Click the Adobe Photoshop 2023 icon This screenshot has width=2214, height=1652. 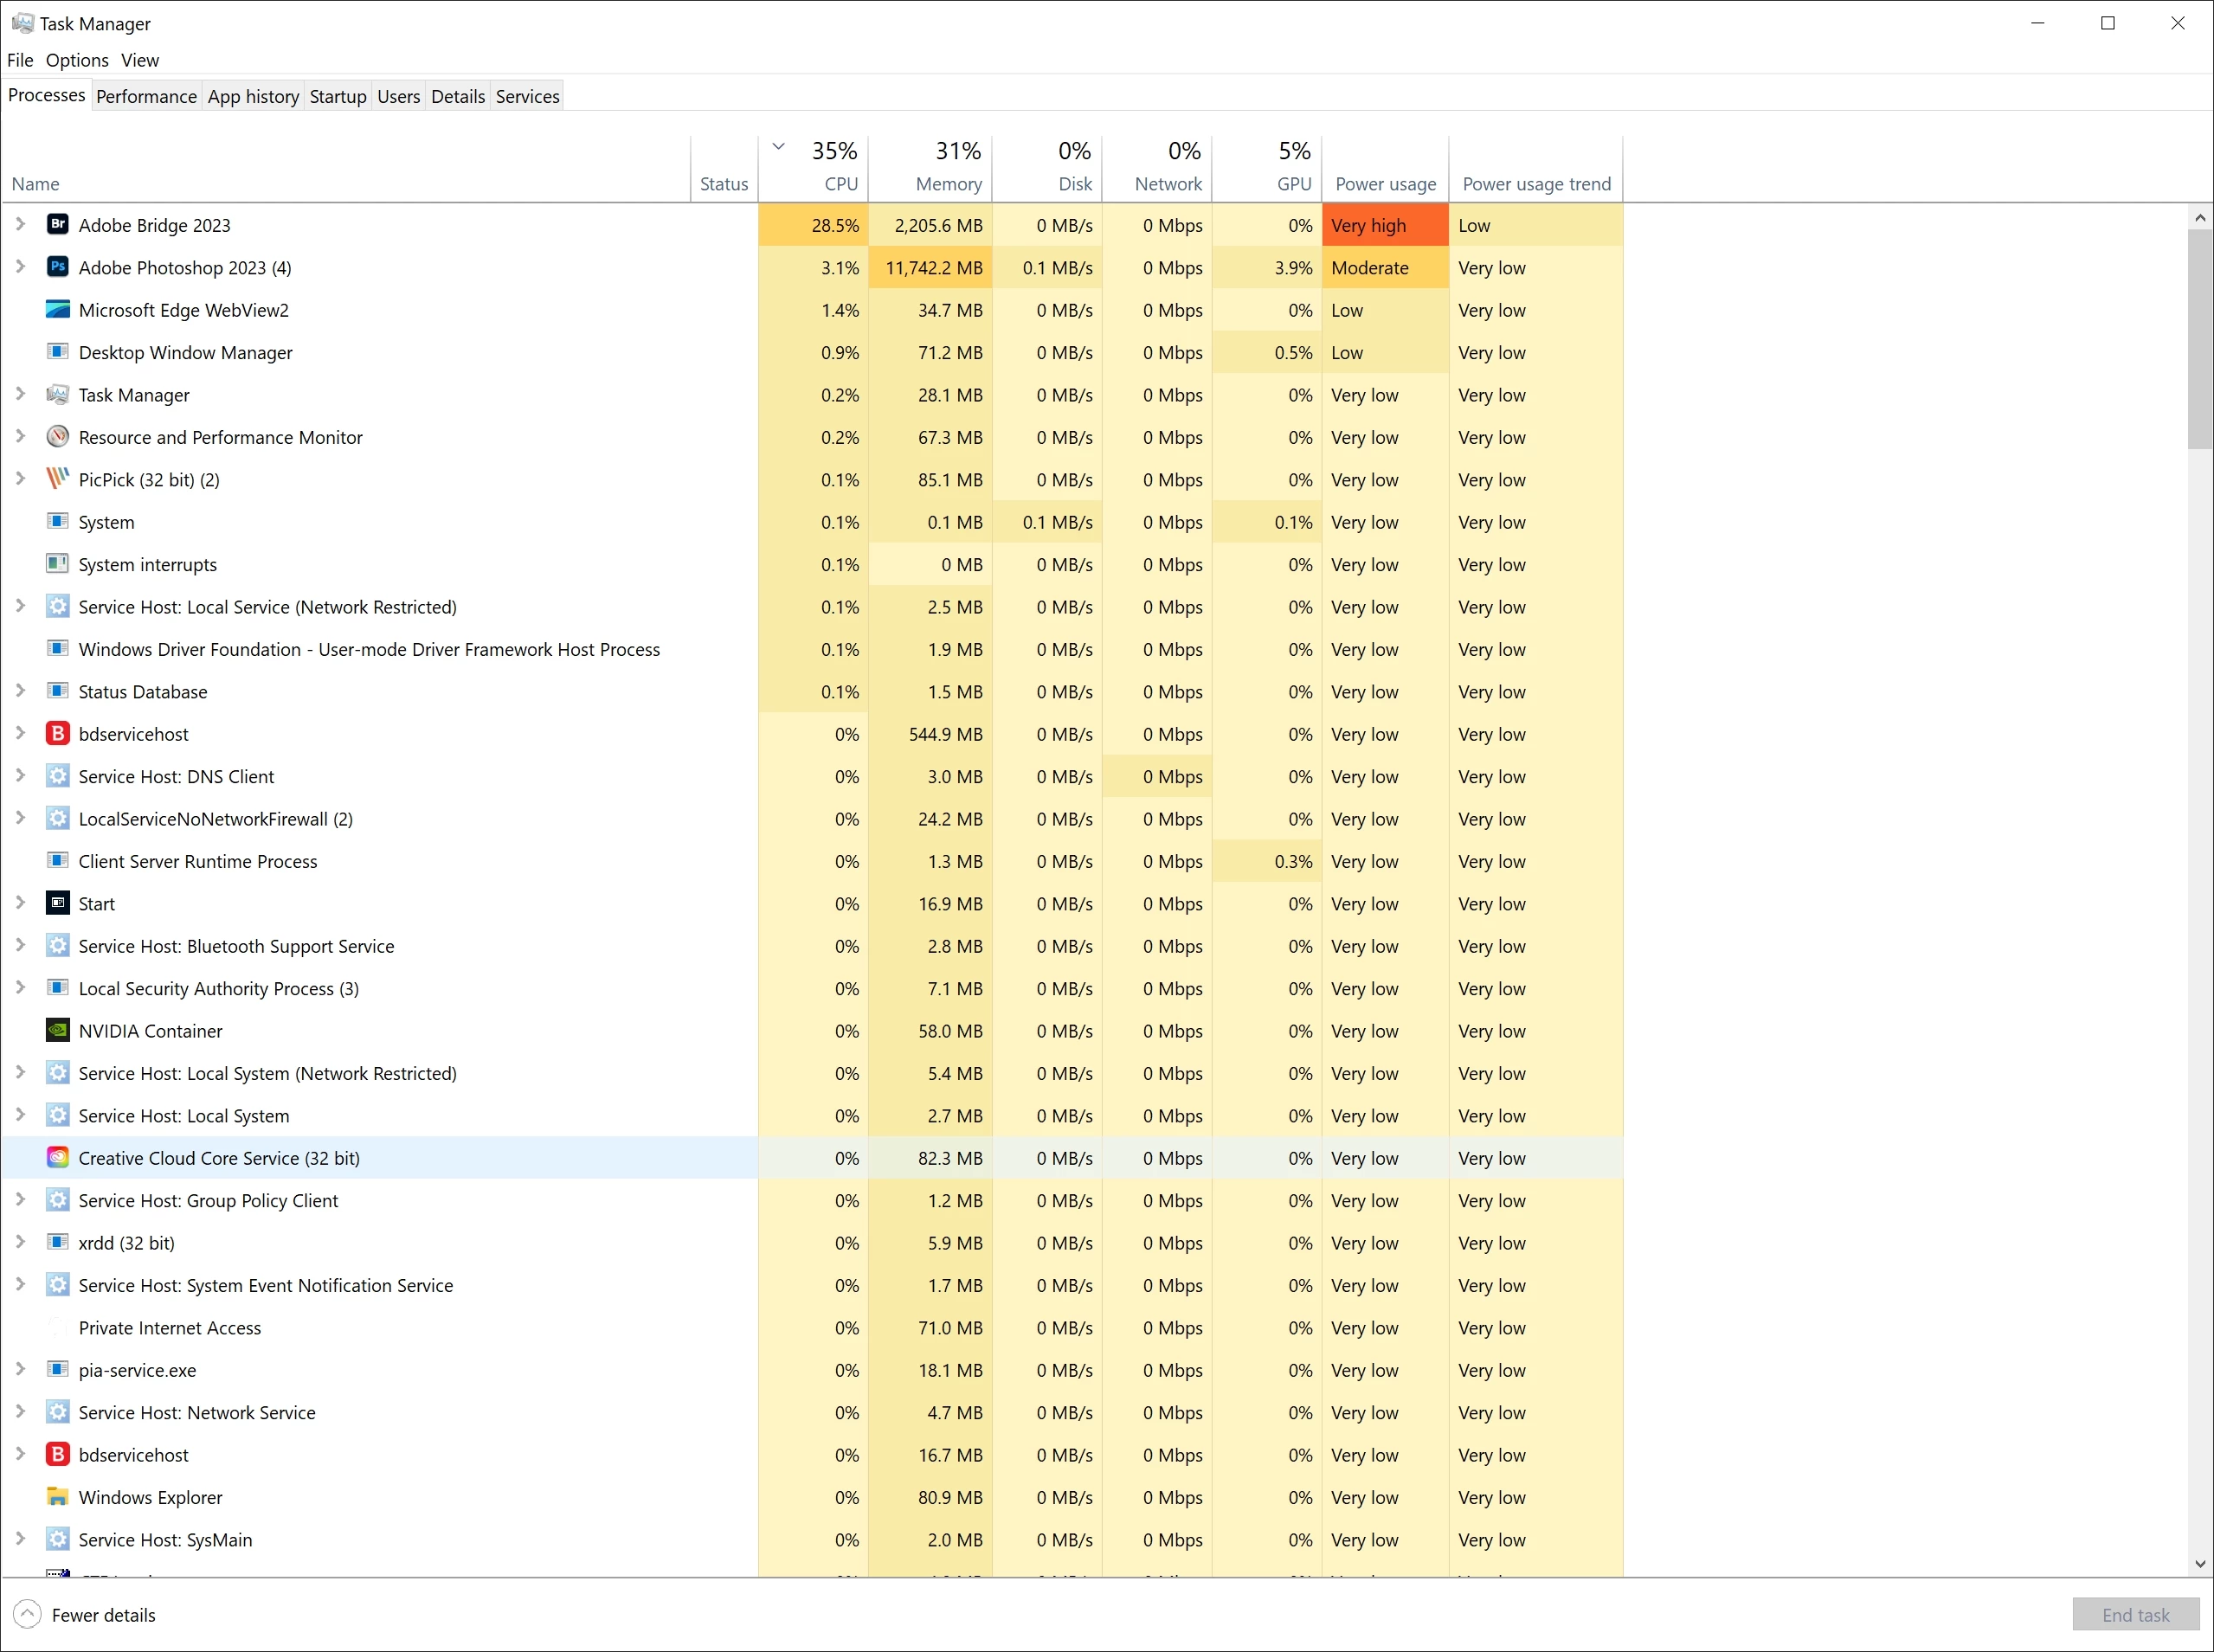tap(58, 267)
